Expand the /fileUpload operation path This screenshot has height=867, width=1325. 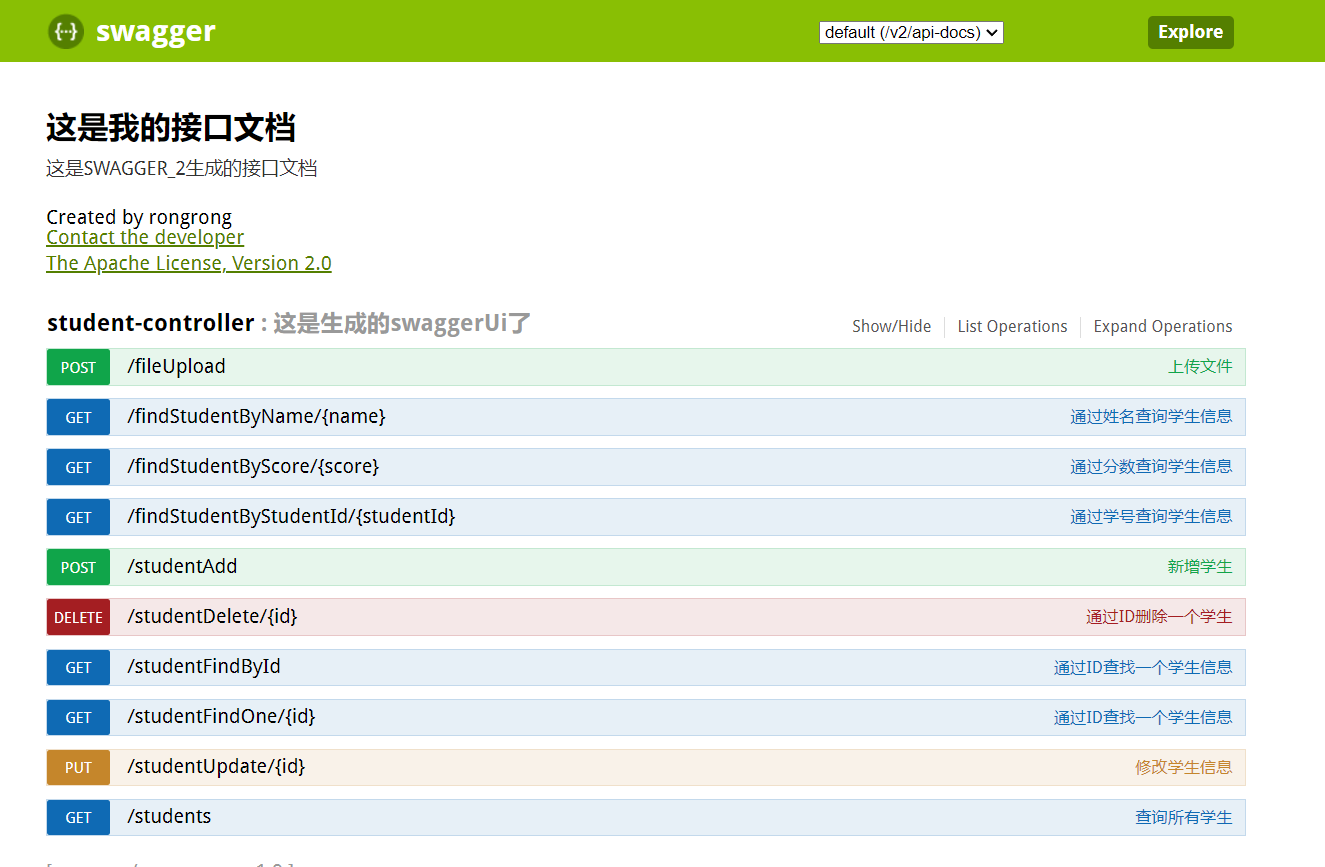pyautogui.click(x=176, y=366)
